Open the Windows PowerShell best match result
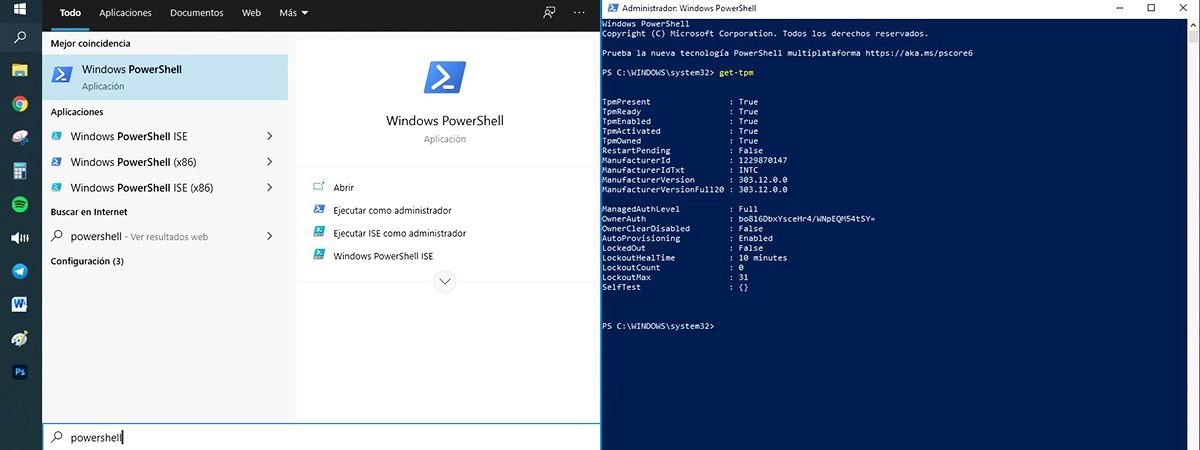 tap(165, 77)
